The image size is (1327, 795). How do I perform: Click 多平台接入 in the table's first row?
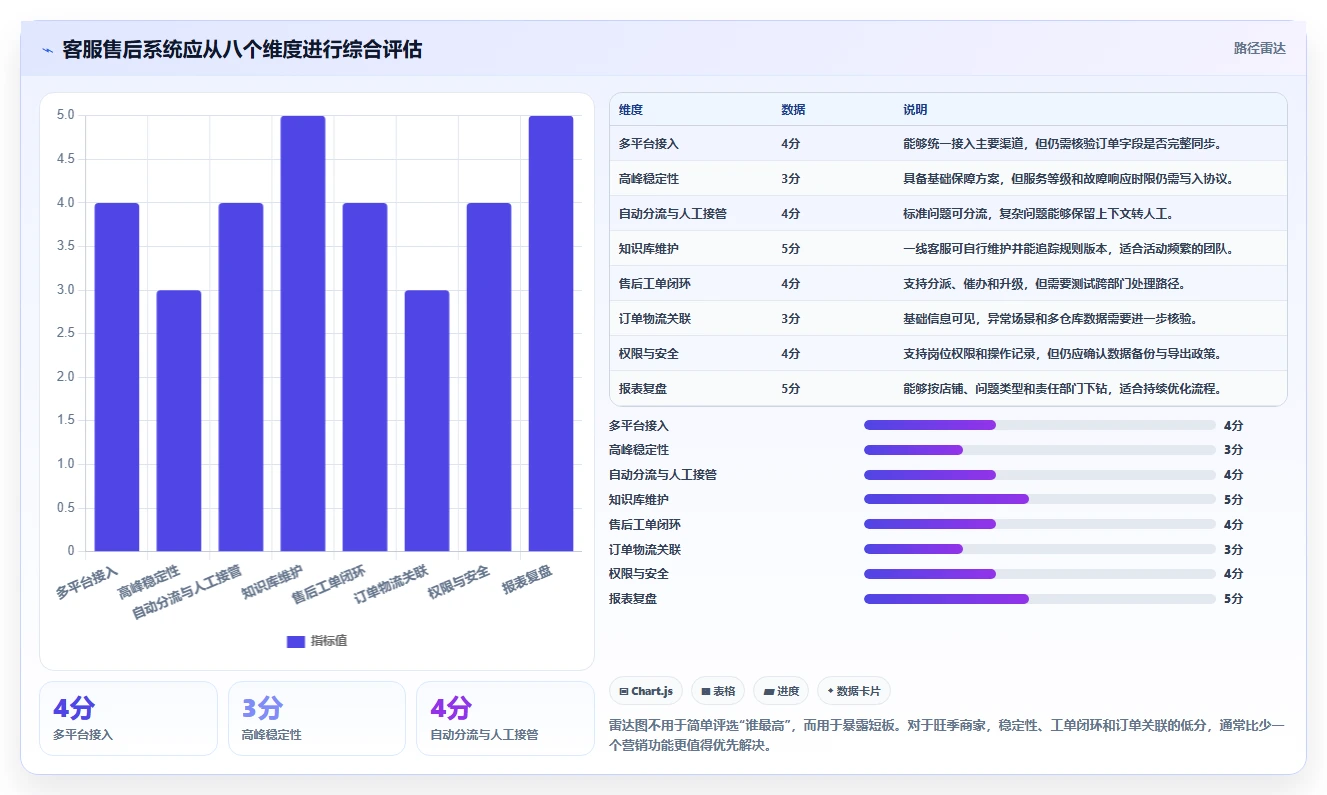coord(649,144)
